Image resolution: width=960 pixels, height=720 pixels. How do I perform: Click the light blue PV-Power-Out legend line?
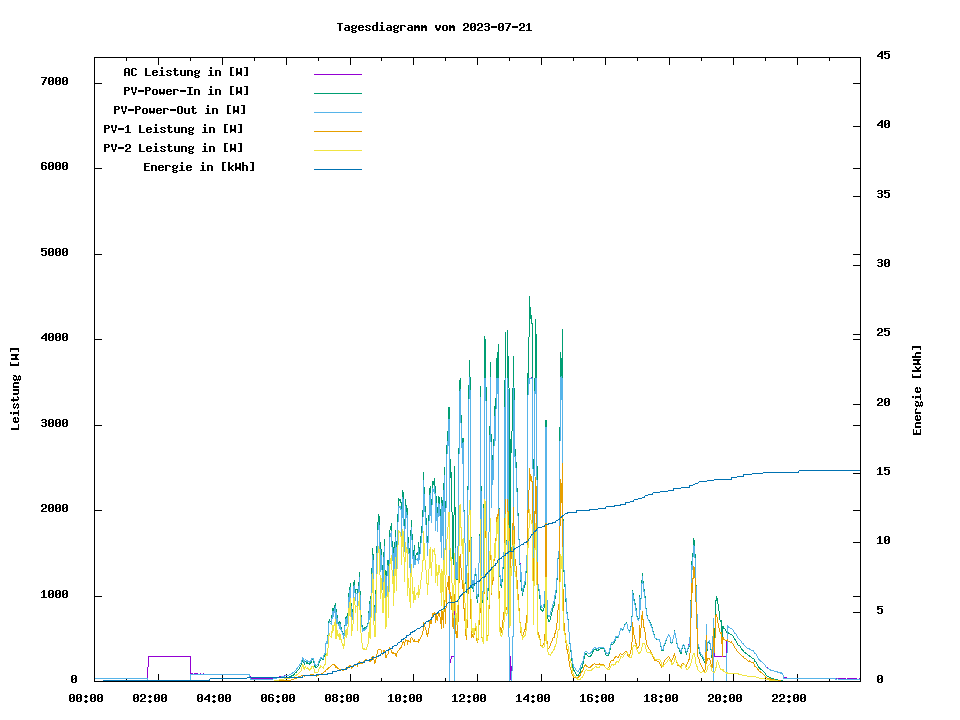tap(337, 112)
